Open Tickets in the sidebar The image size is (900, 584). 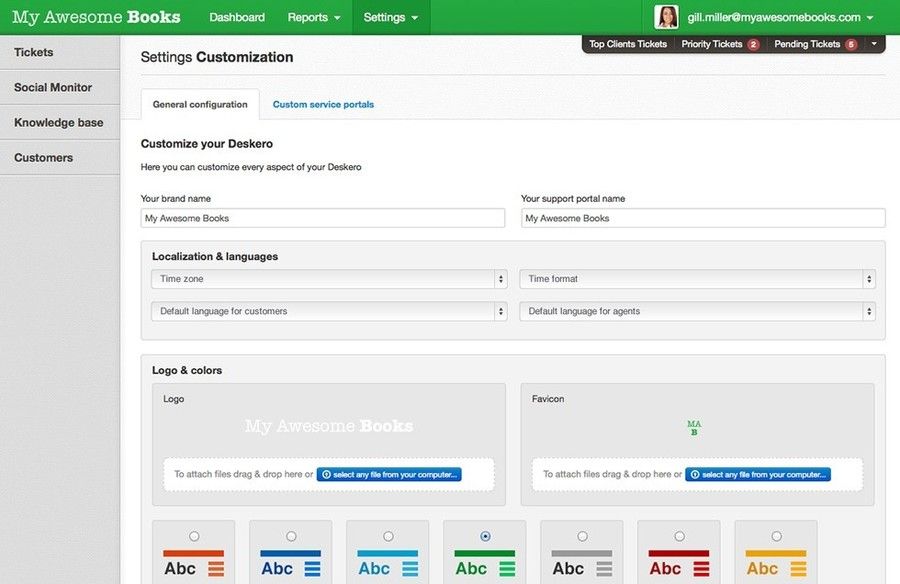tap(60, 52)
